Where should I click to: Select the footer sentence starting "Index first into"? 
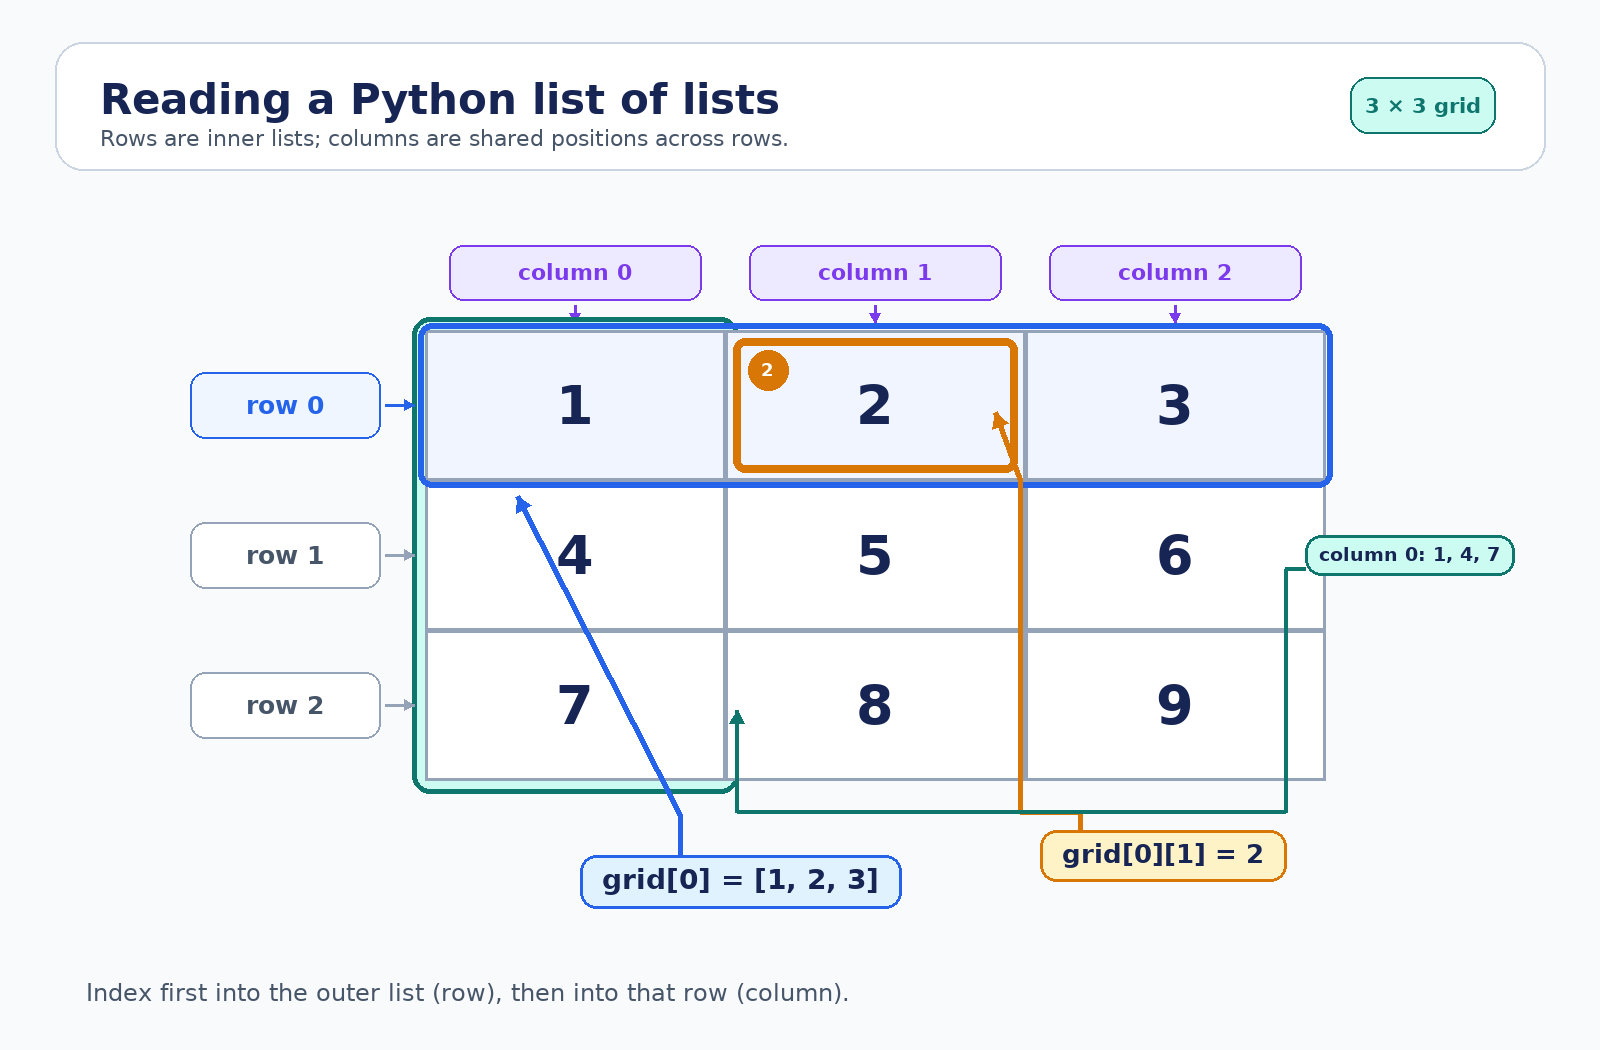(467, 993)
